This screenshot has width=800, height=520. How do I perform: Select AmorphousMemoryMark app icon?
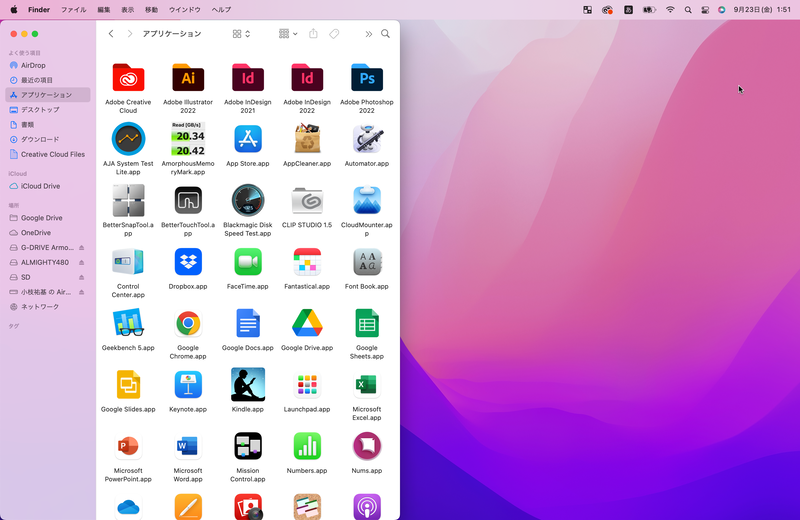[188, 139]
